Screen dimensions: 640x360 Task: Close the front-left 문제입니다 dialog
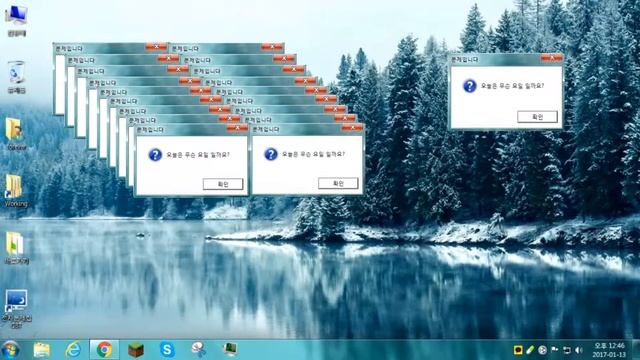tap(237, 128)
